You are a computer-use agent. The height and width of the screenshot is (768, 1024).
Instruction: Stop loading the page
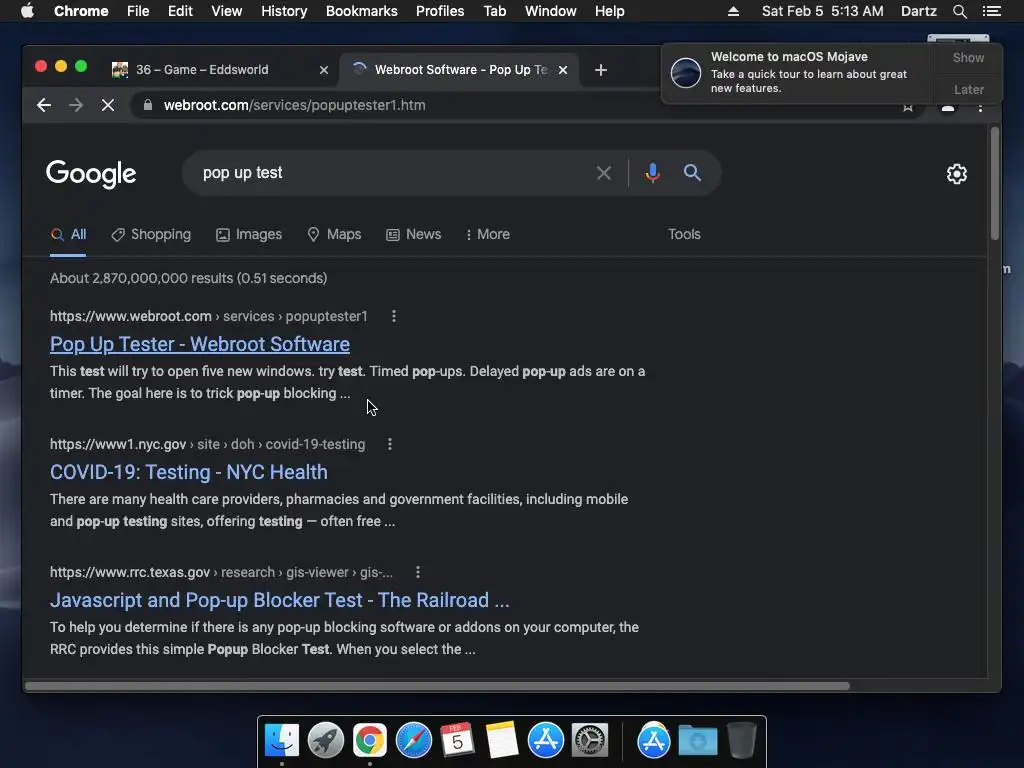click(x=108, y=105)
